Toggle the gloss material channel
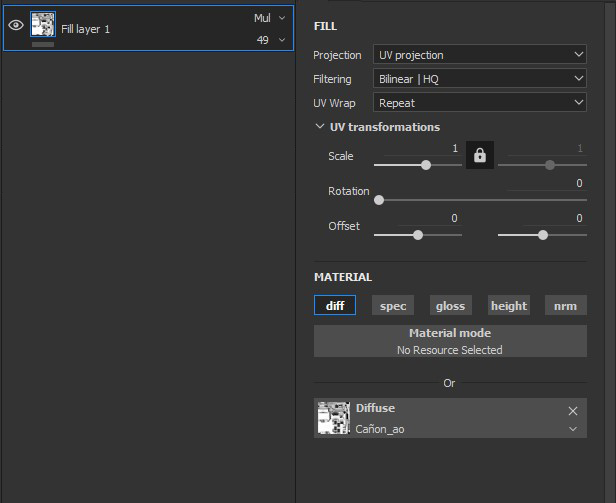This screenshot has height=503, width=616. pyautogui.click(x=451, y=306)
